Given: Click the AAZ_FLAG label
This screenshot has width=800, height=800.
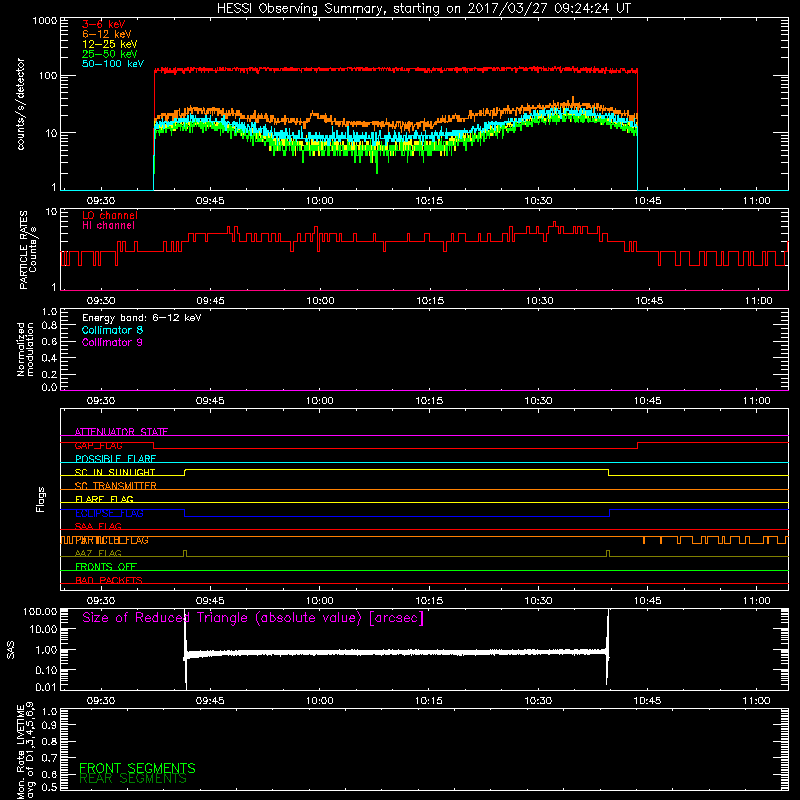Looking at the screenshot, I should (98, 553).
